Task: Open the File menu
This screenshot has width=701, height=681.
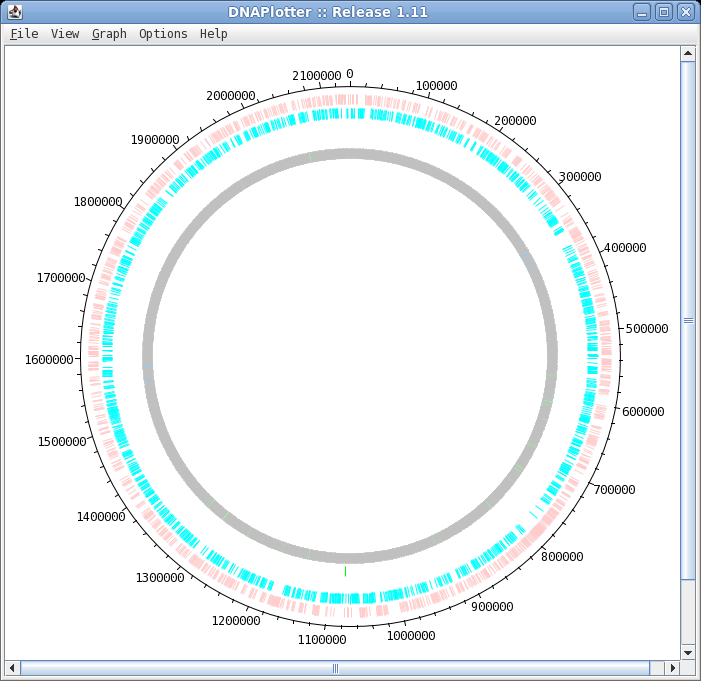Action: 24,34
